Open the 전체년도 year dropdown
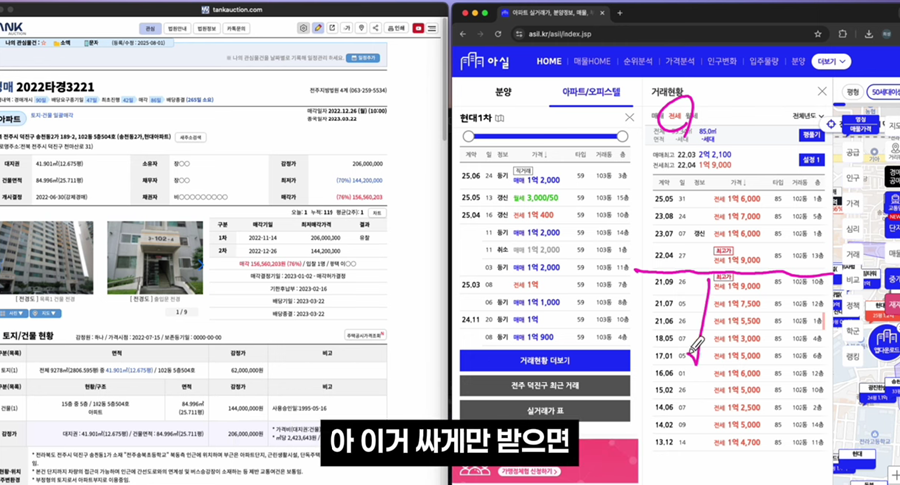The height and width of the screenshot is (485, 900). tap(808, 116)
